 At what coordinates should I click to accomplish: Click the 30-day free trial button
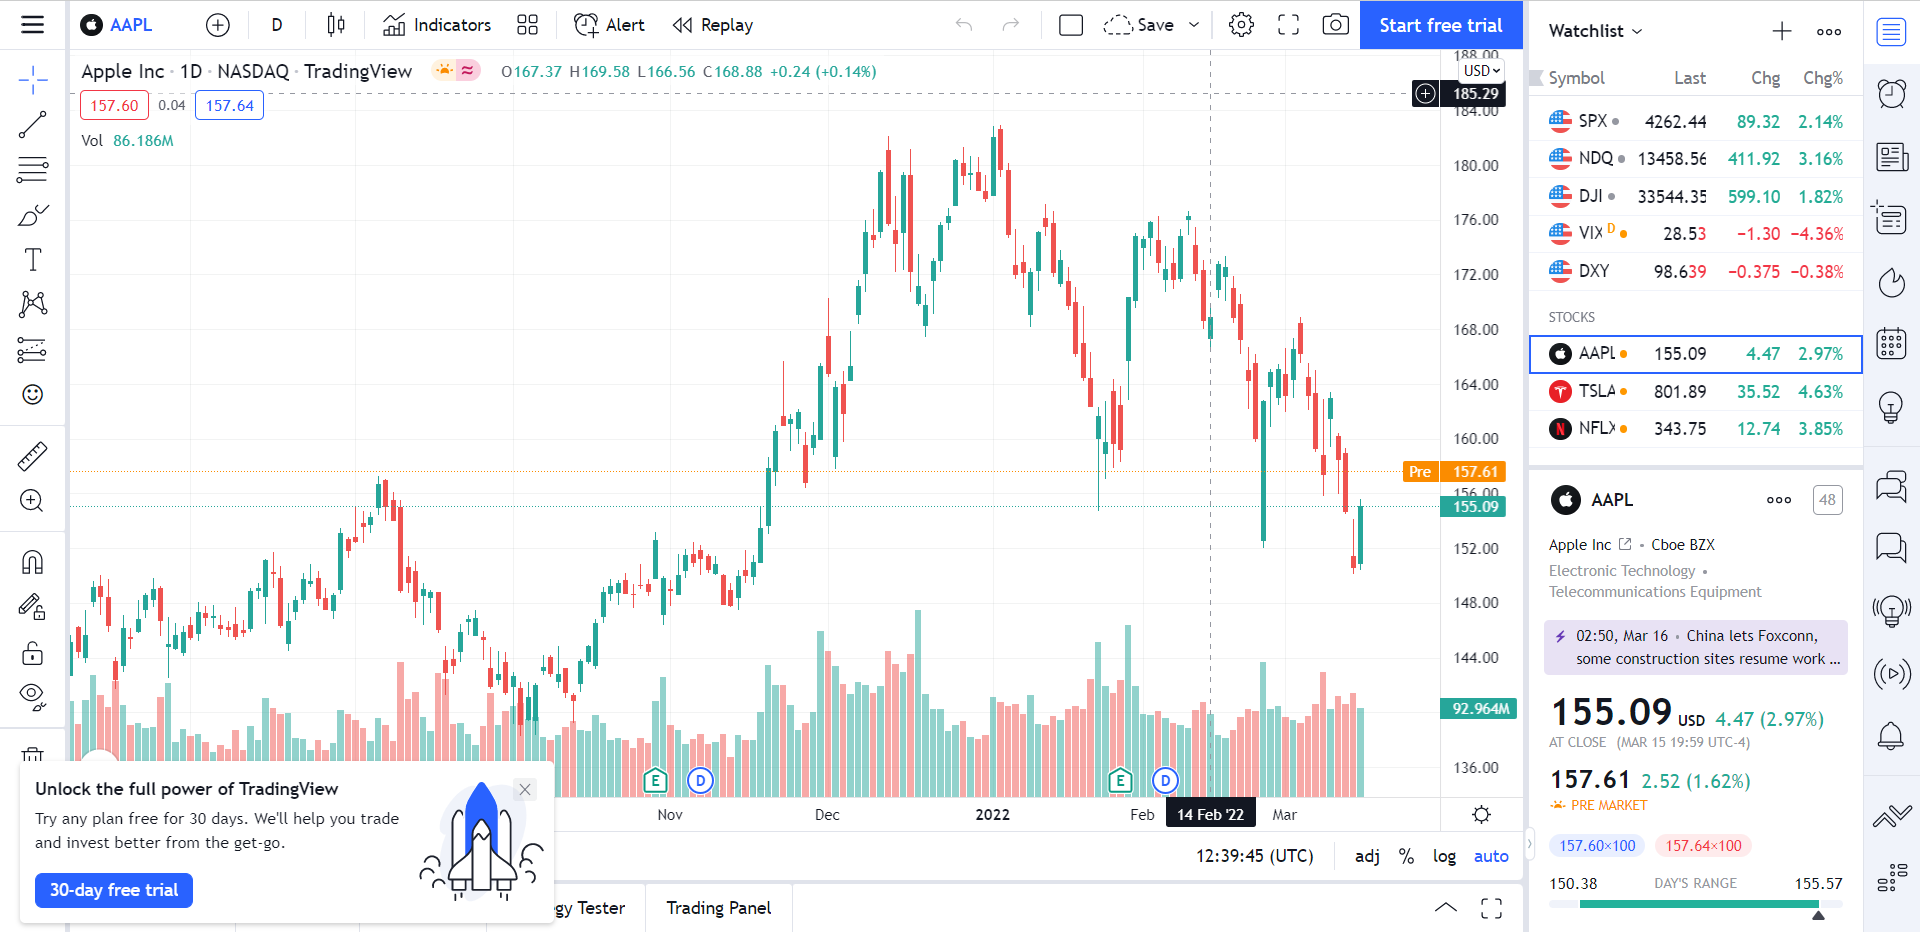[114, 890]
